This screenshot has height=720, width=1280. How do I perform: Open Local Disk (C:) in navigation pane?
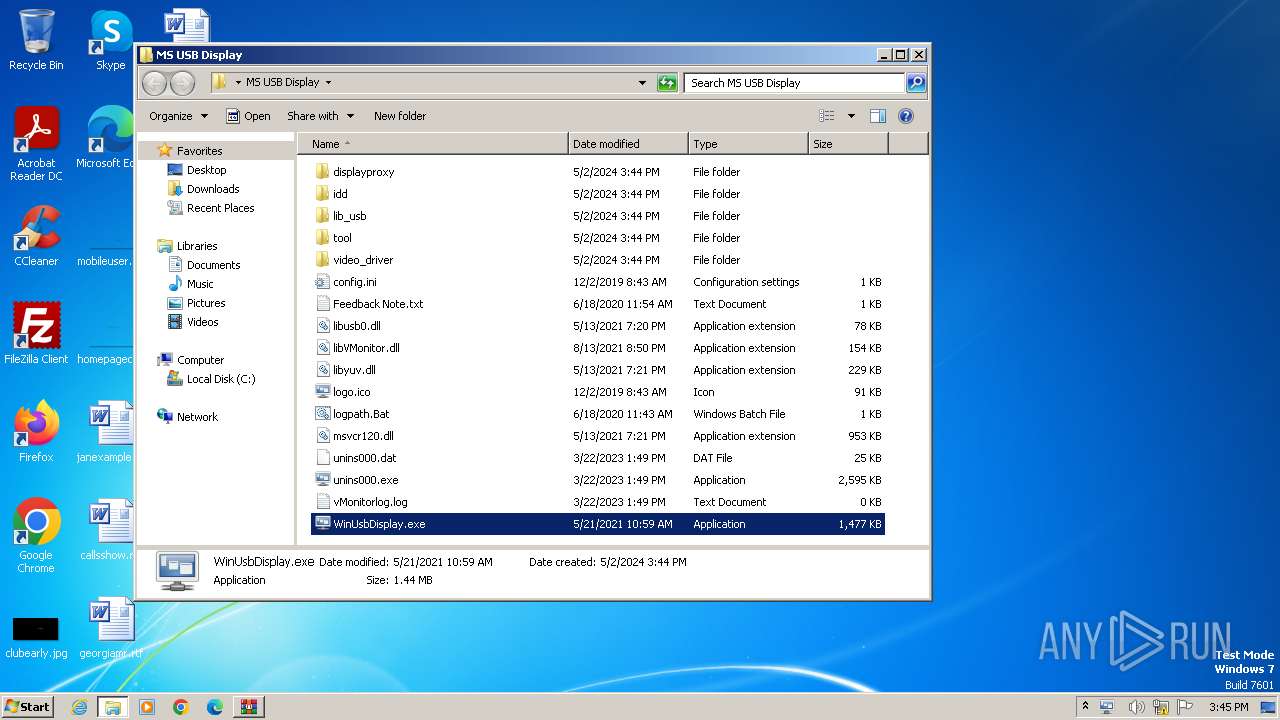[220, 379]
